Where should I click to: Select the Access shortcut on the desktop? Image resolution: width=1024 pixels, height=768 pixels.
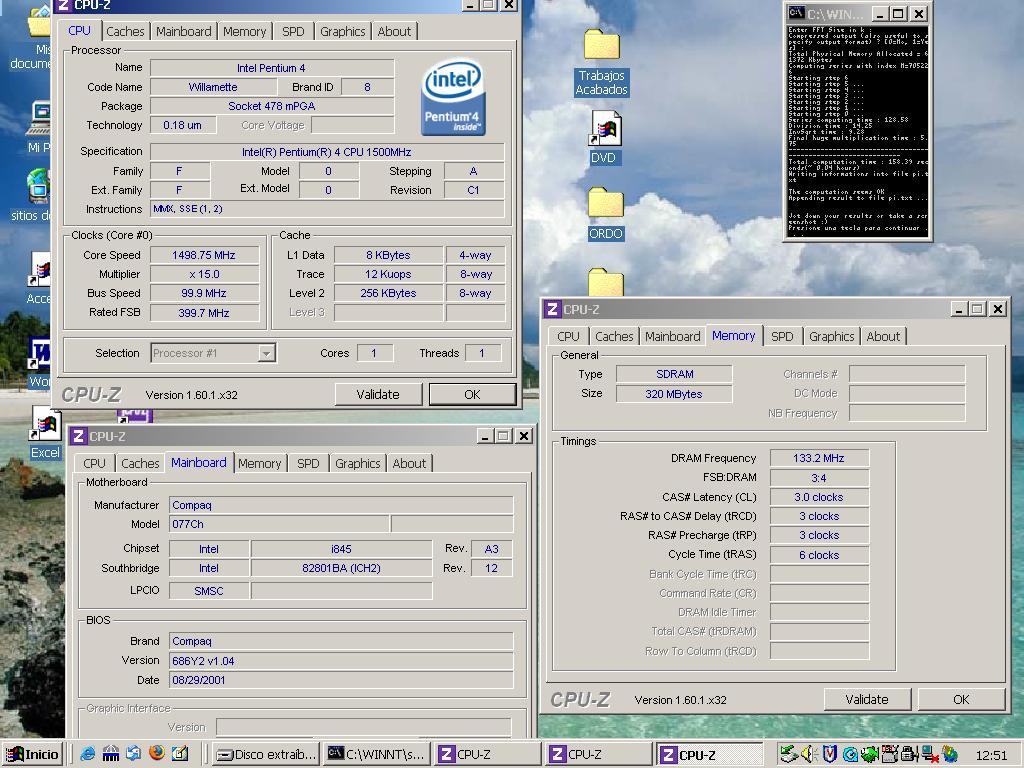39,279
